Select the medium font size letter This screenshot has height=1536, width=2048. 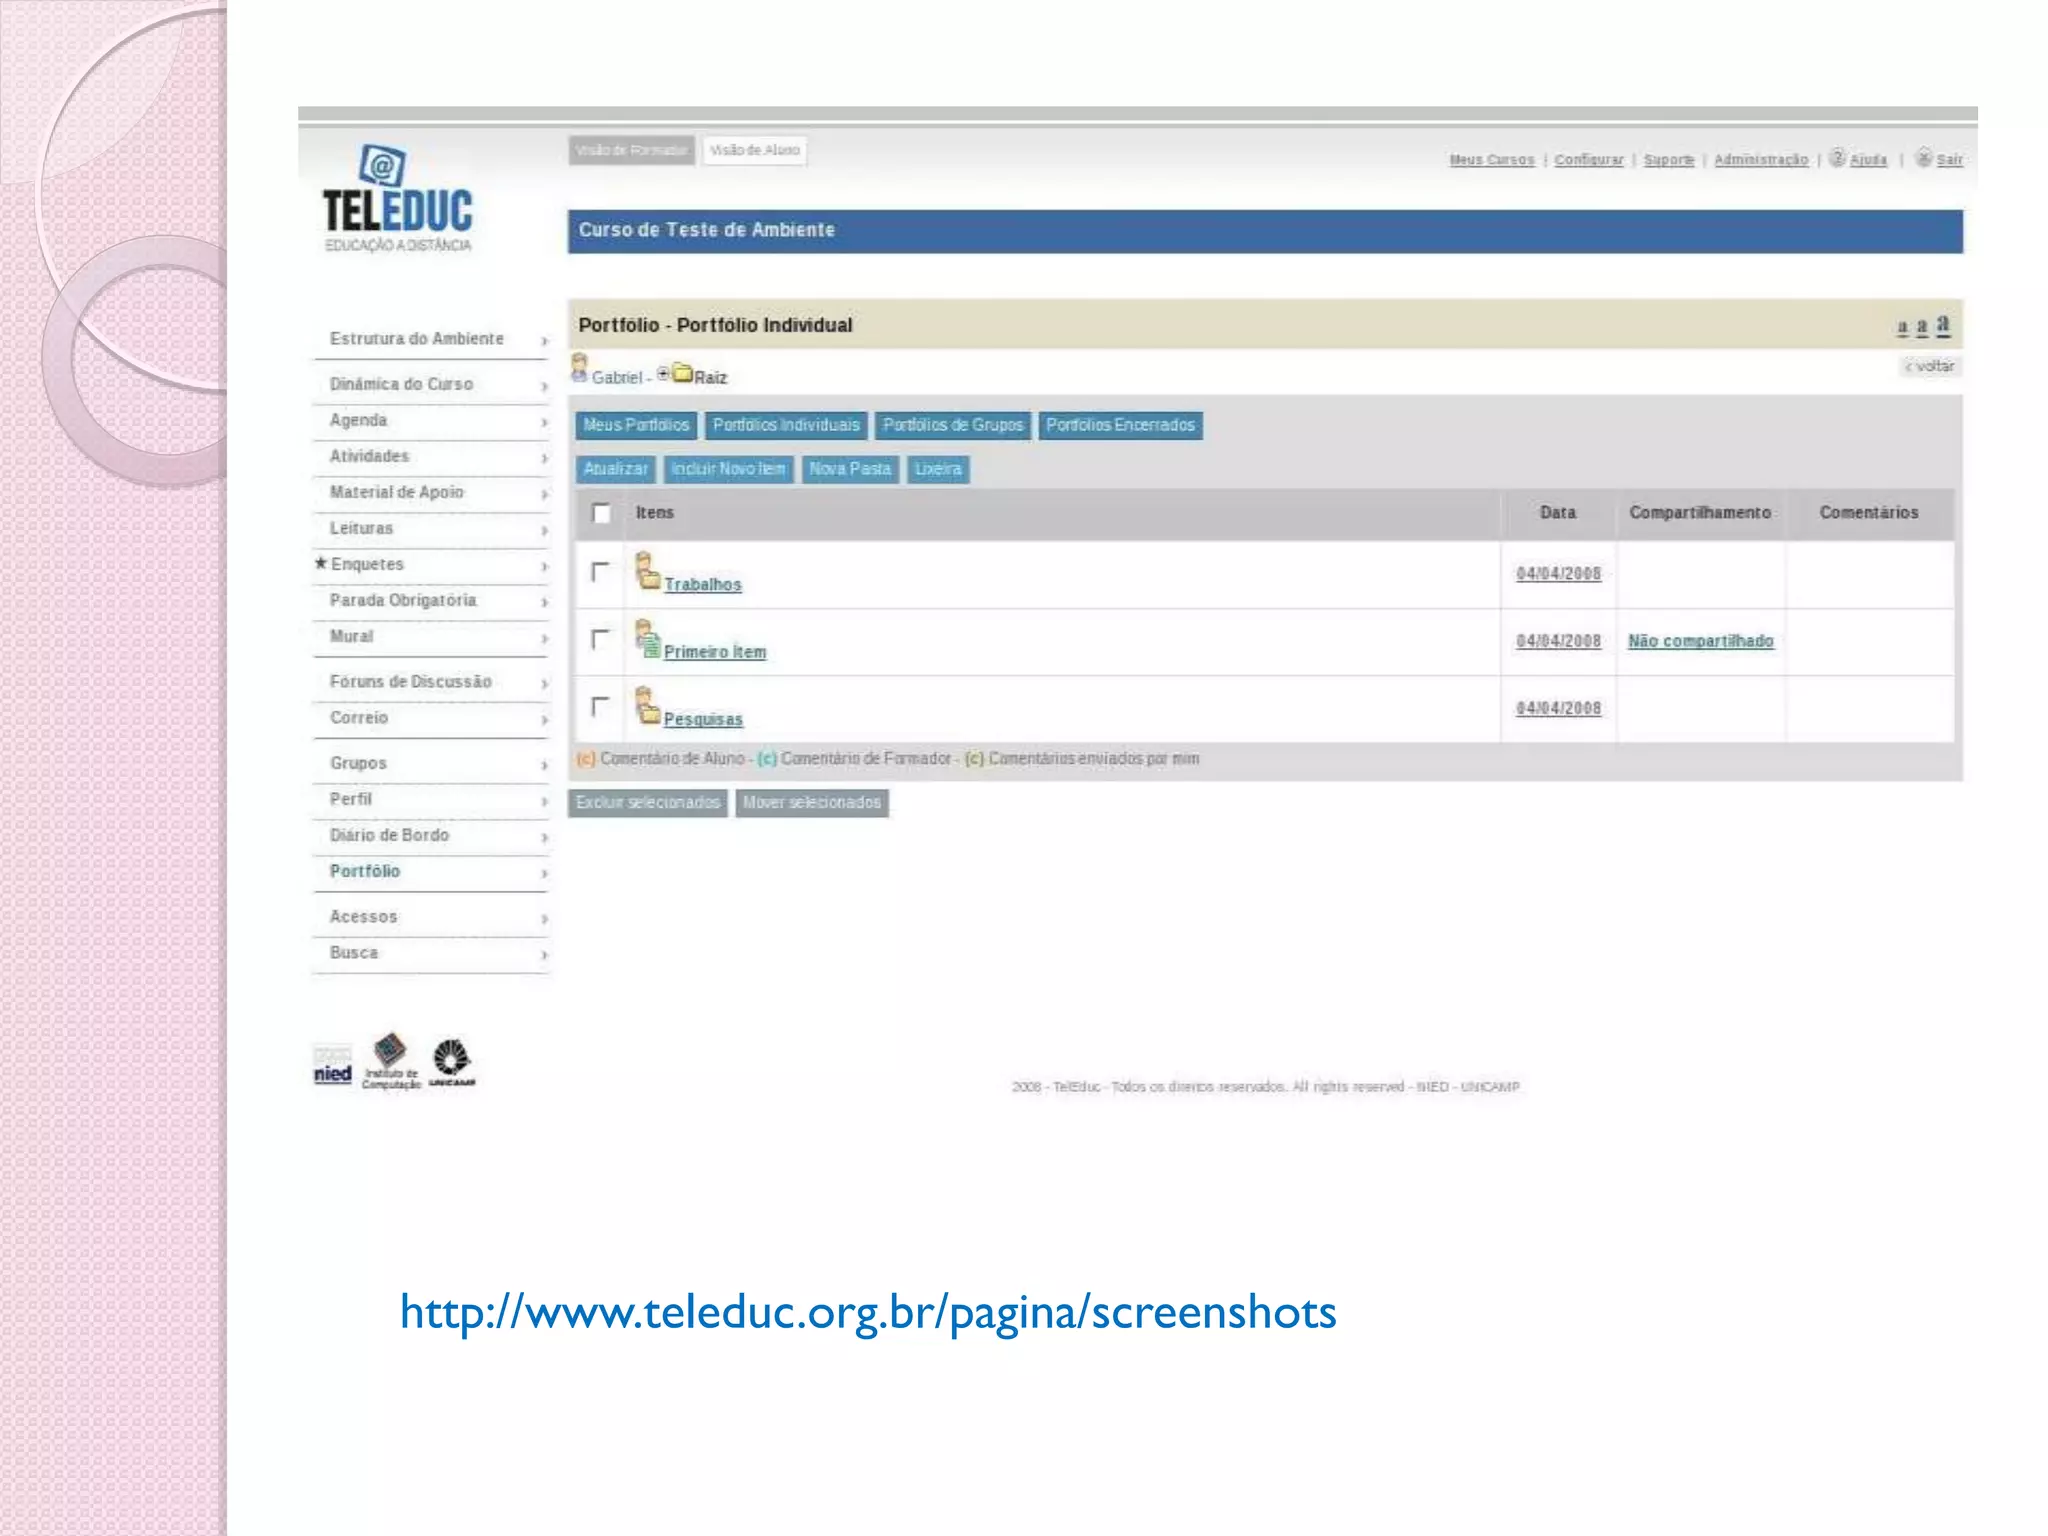tap(1921, 326)
